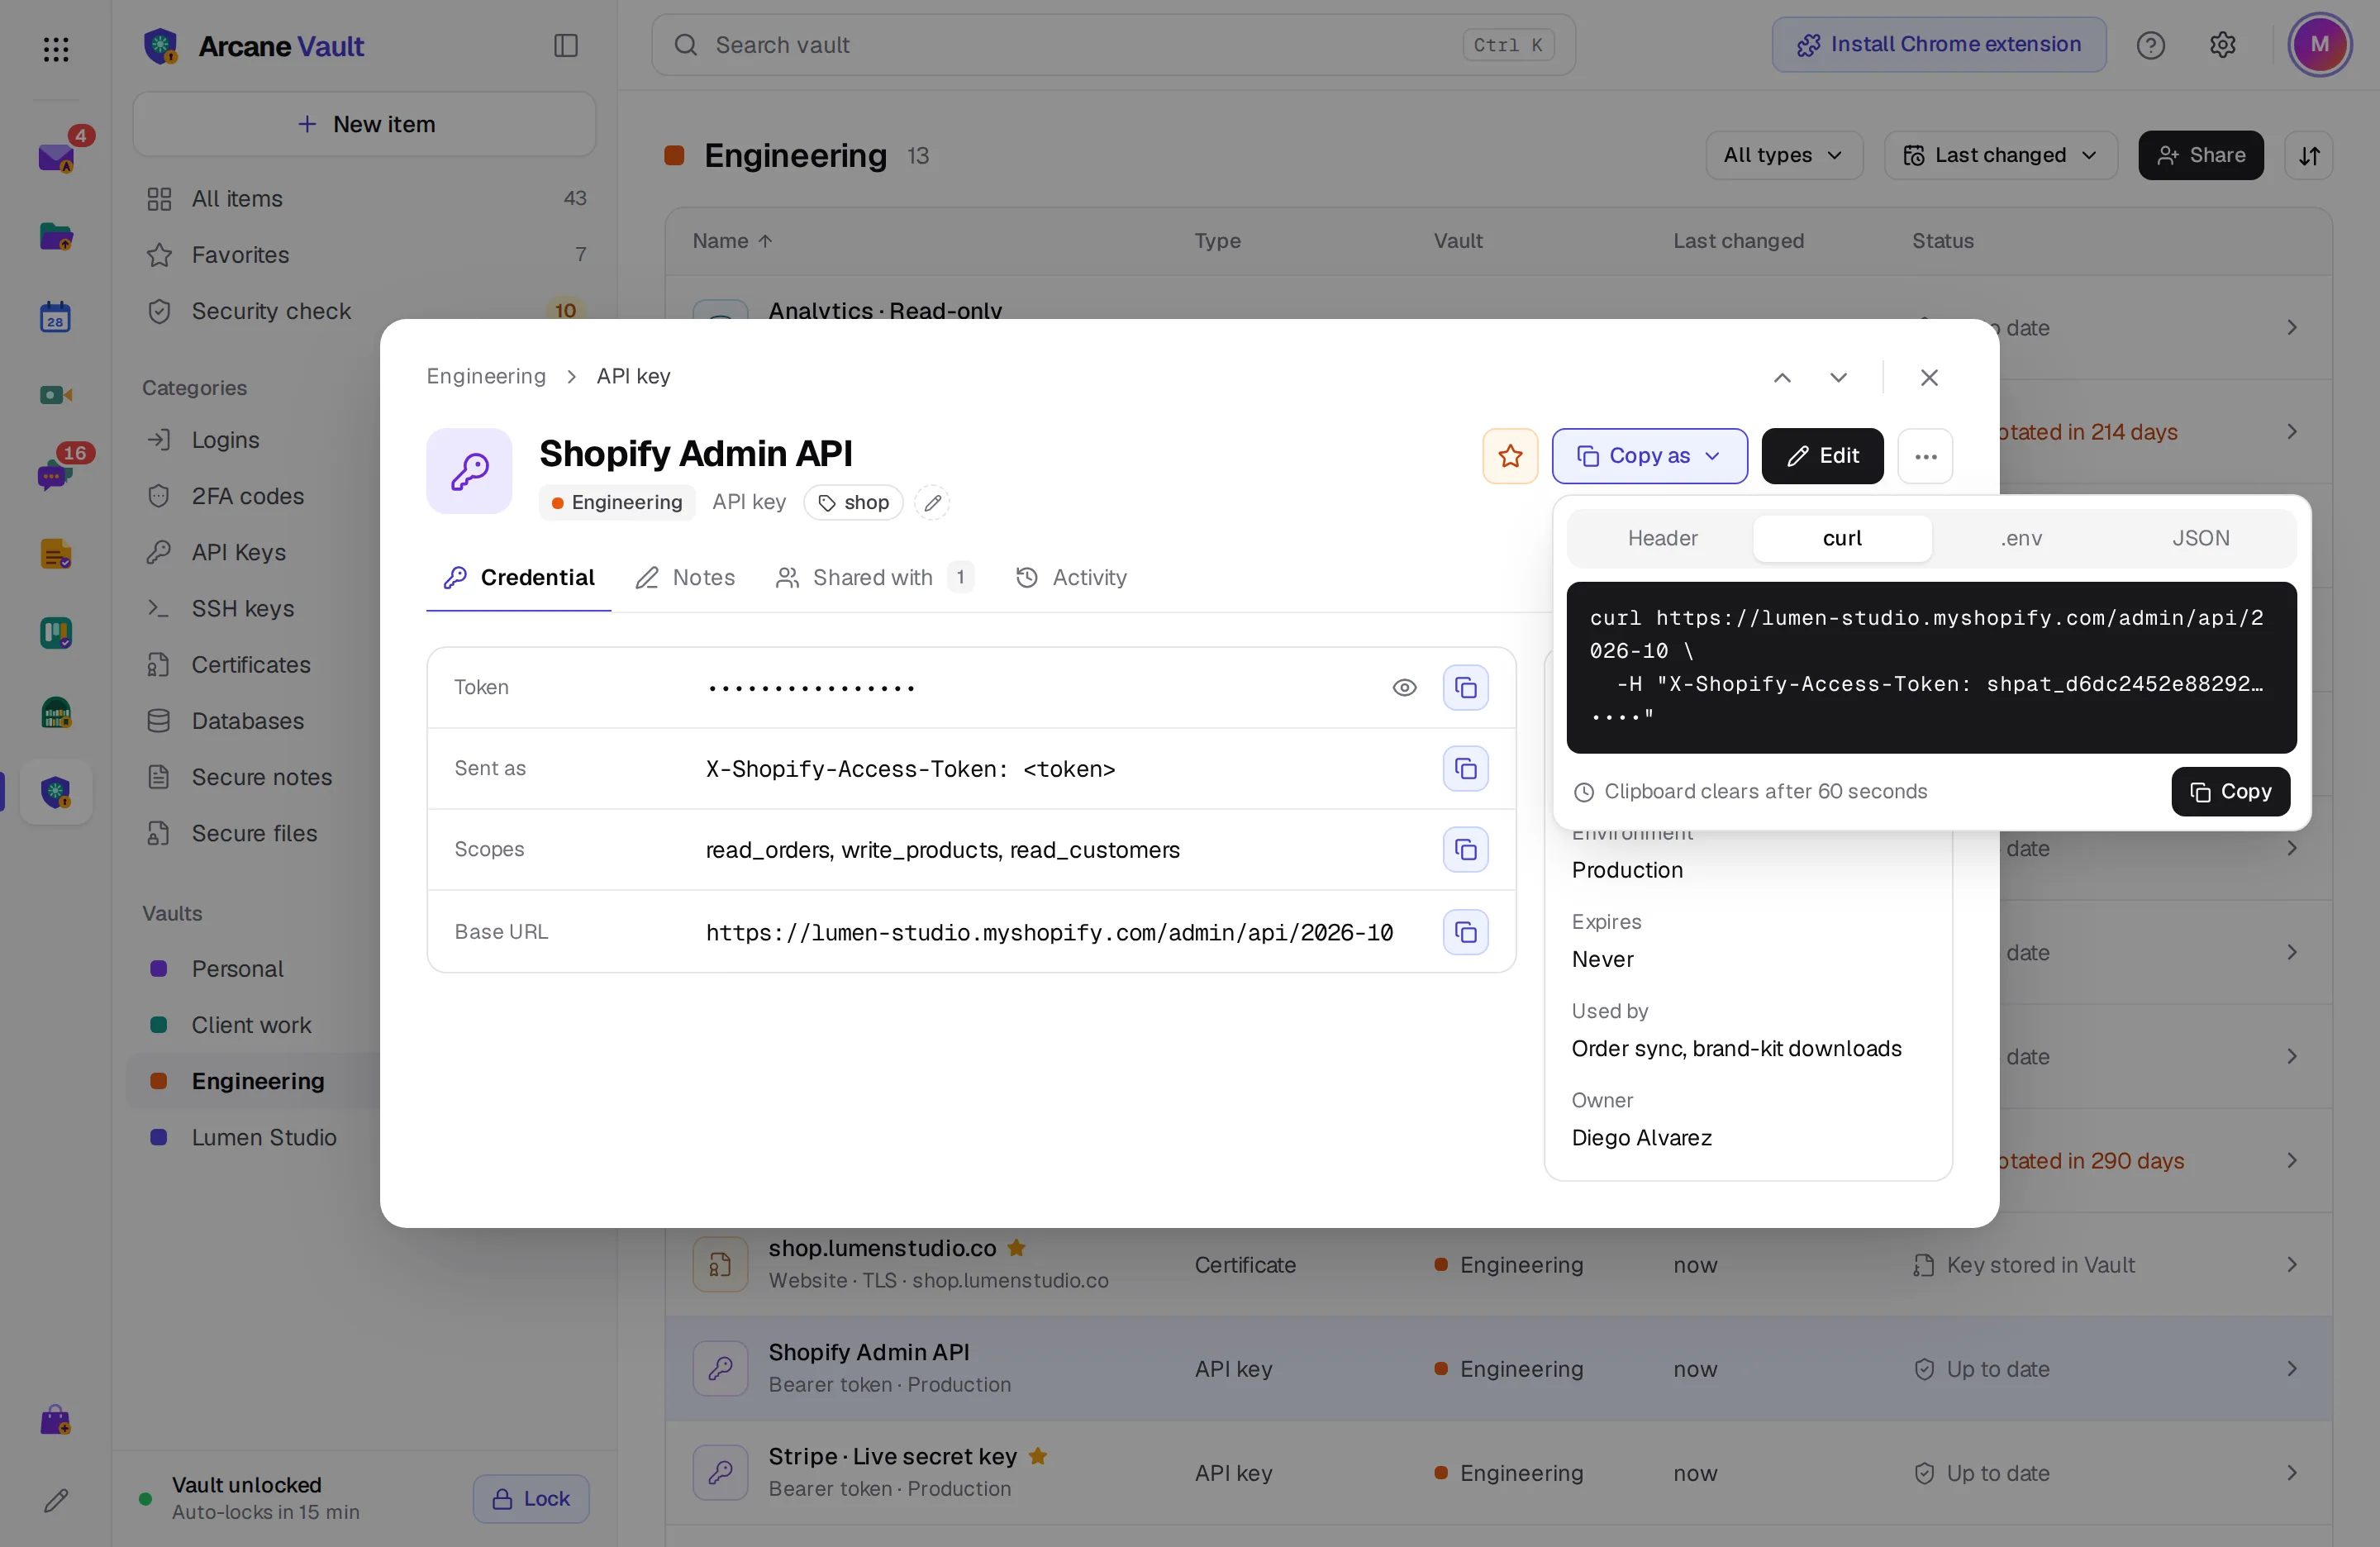Open the Shared with tab
The image size is (2380, 1547).
(874, 577)
